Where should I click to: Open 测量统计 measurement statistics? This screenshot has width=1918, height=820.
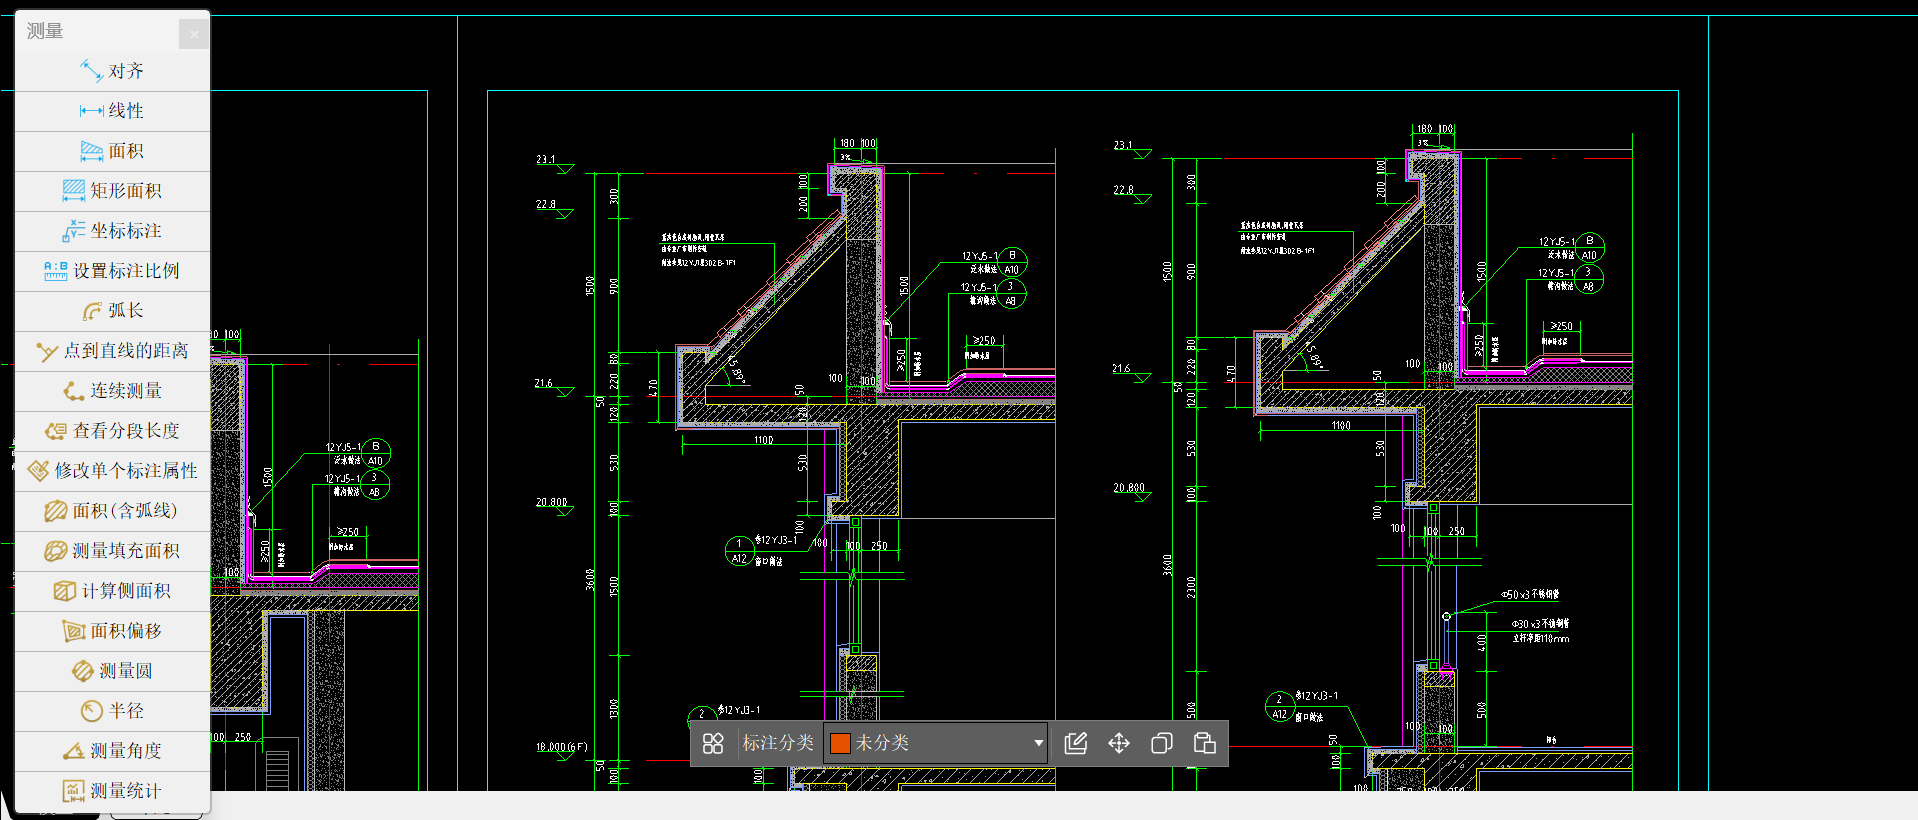[112, 791]
